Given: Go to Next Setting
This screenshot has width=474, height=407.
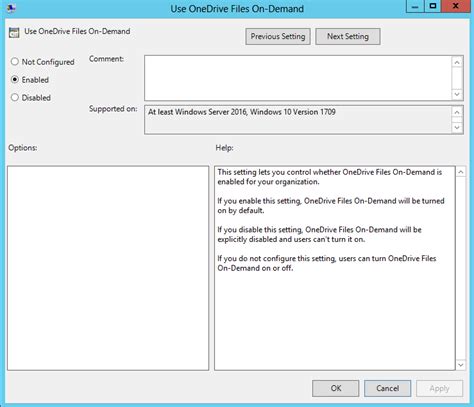Looking at the screenshot, I should coord(348,36).
